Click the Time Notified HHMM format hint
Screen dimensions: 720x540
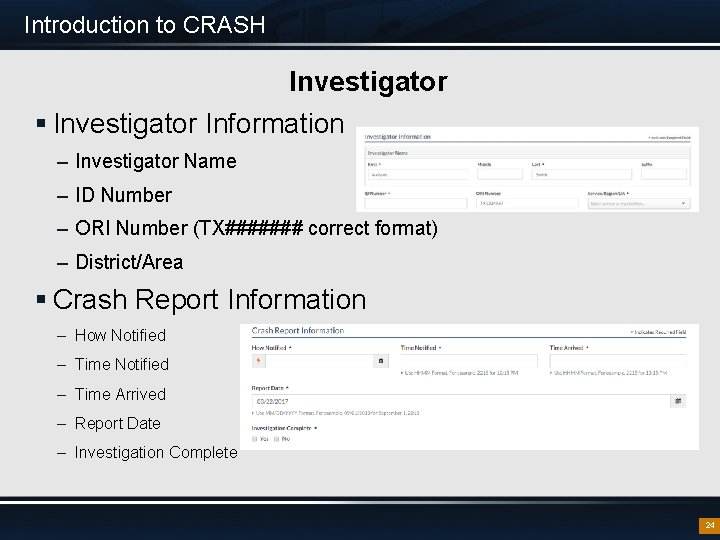pyautogui.click(x=459, y=373)
